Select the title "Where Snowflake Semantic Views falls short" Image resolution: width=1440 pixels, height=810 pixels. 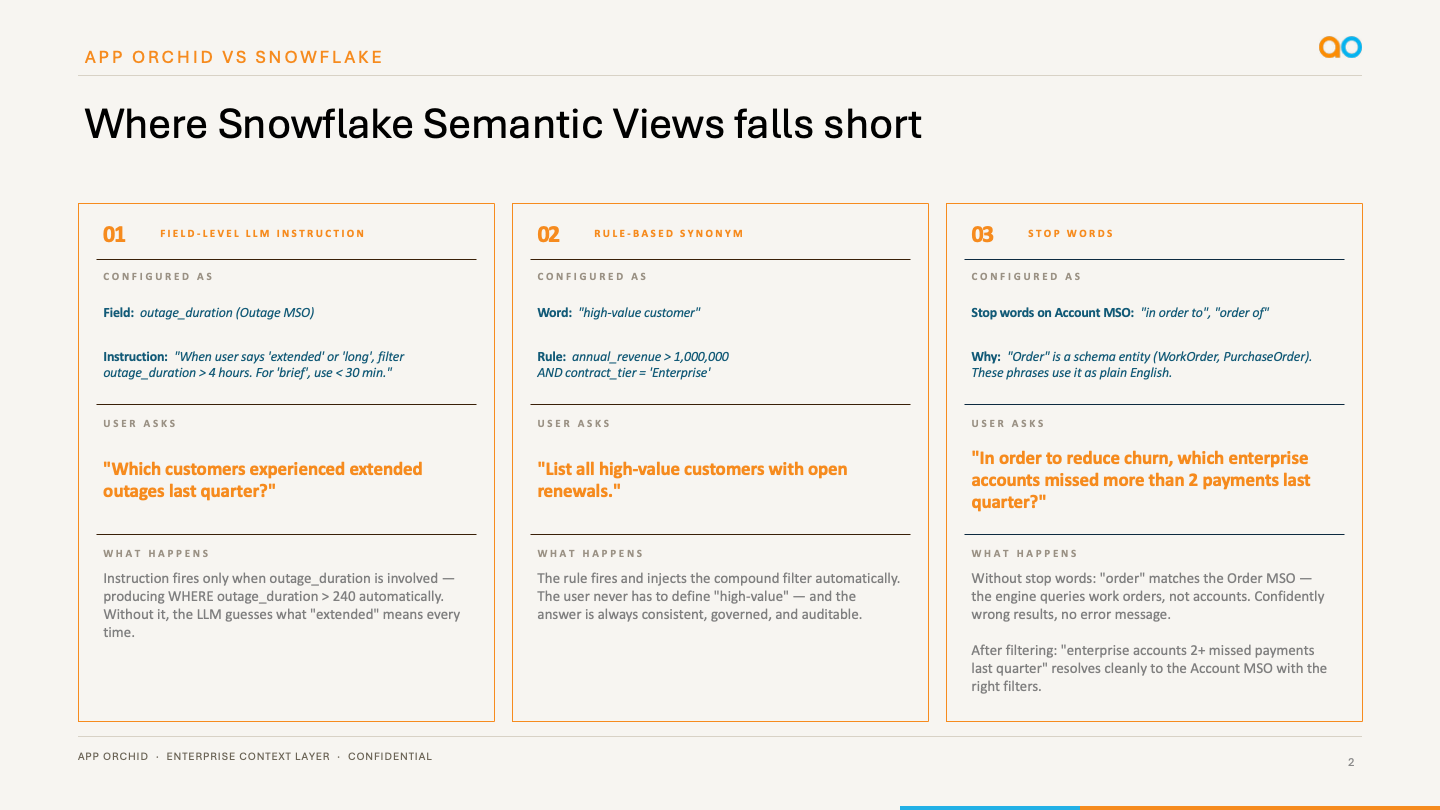pyautogui.click(x=503, y=124)
